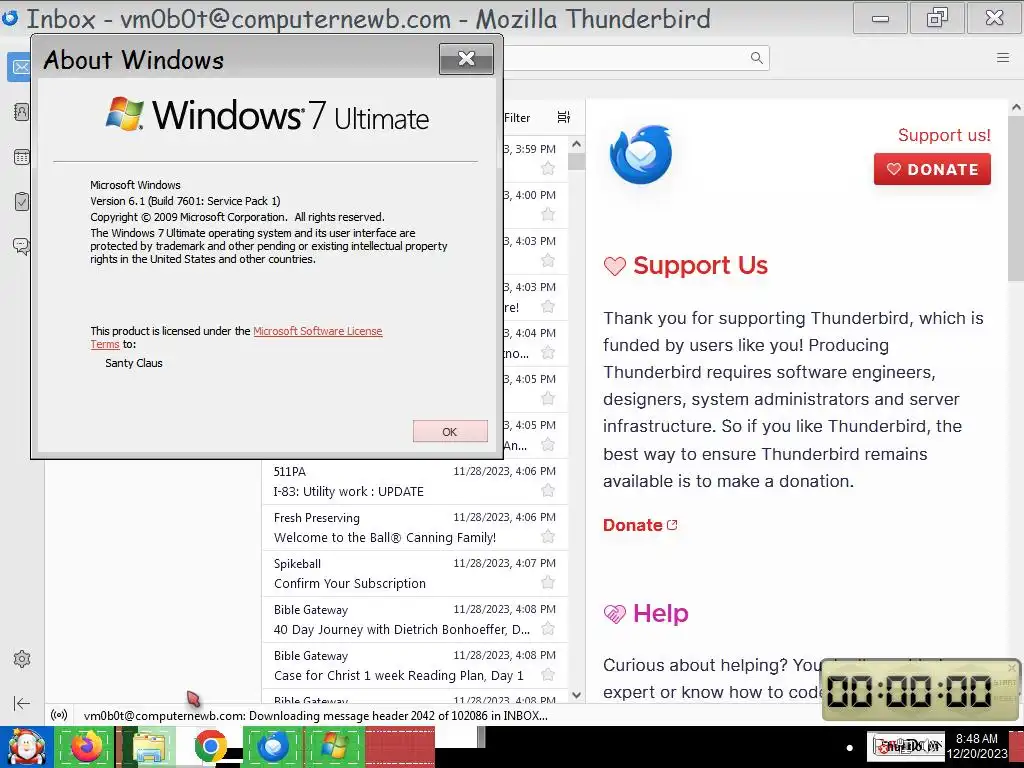
Task: Click the Thunderbird logo in Support pane
Action: 640,155
